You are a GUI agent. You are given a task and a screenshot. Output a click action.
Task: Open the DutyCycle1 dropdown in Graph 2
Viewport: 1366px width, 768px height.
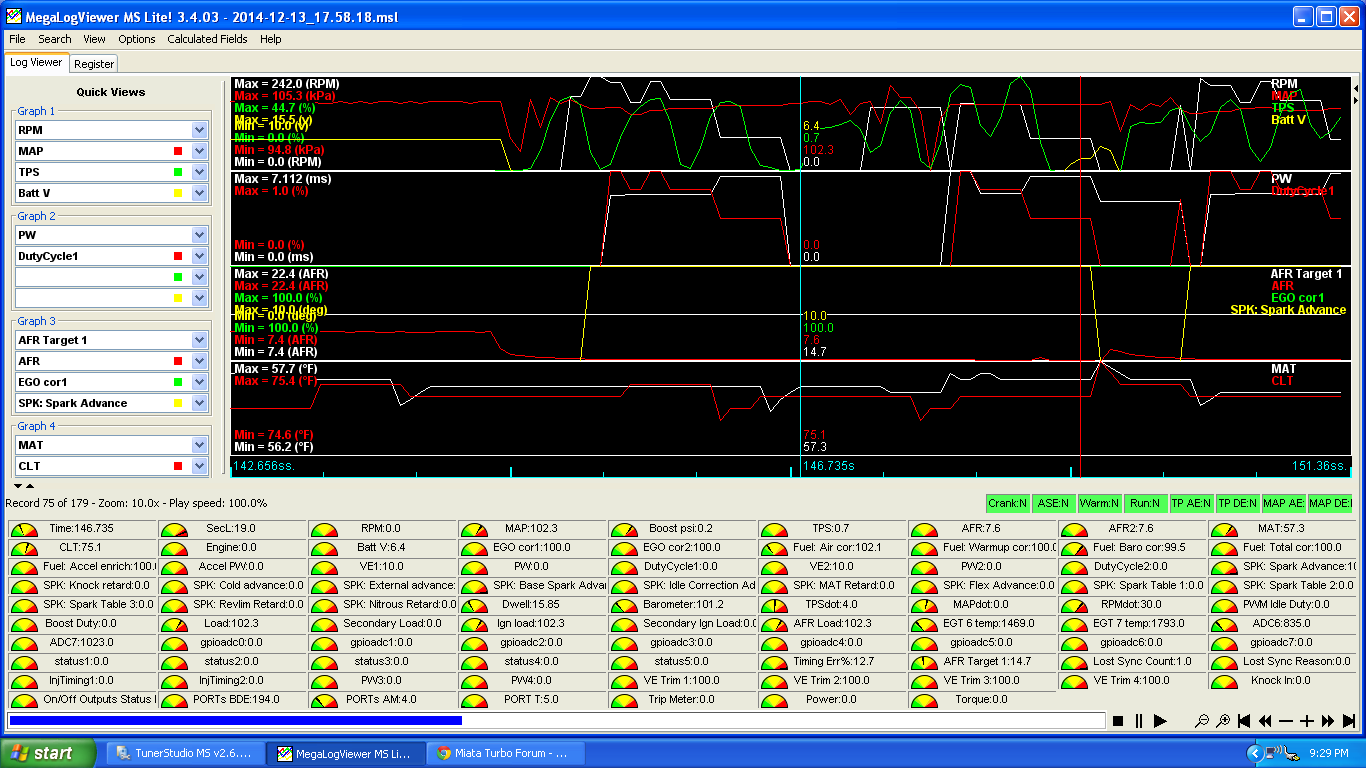point(199,254)
